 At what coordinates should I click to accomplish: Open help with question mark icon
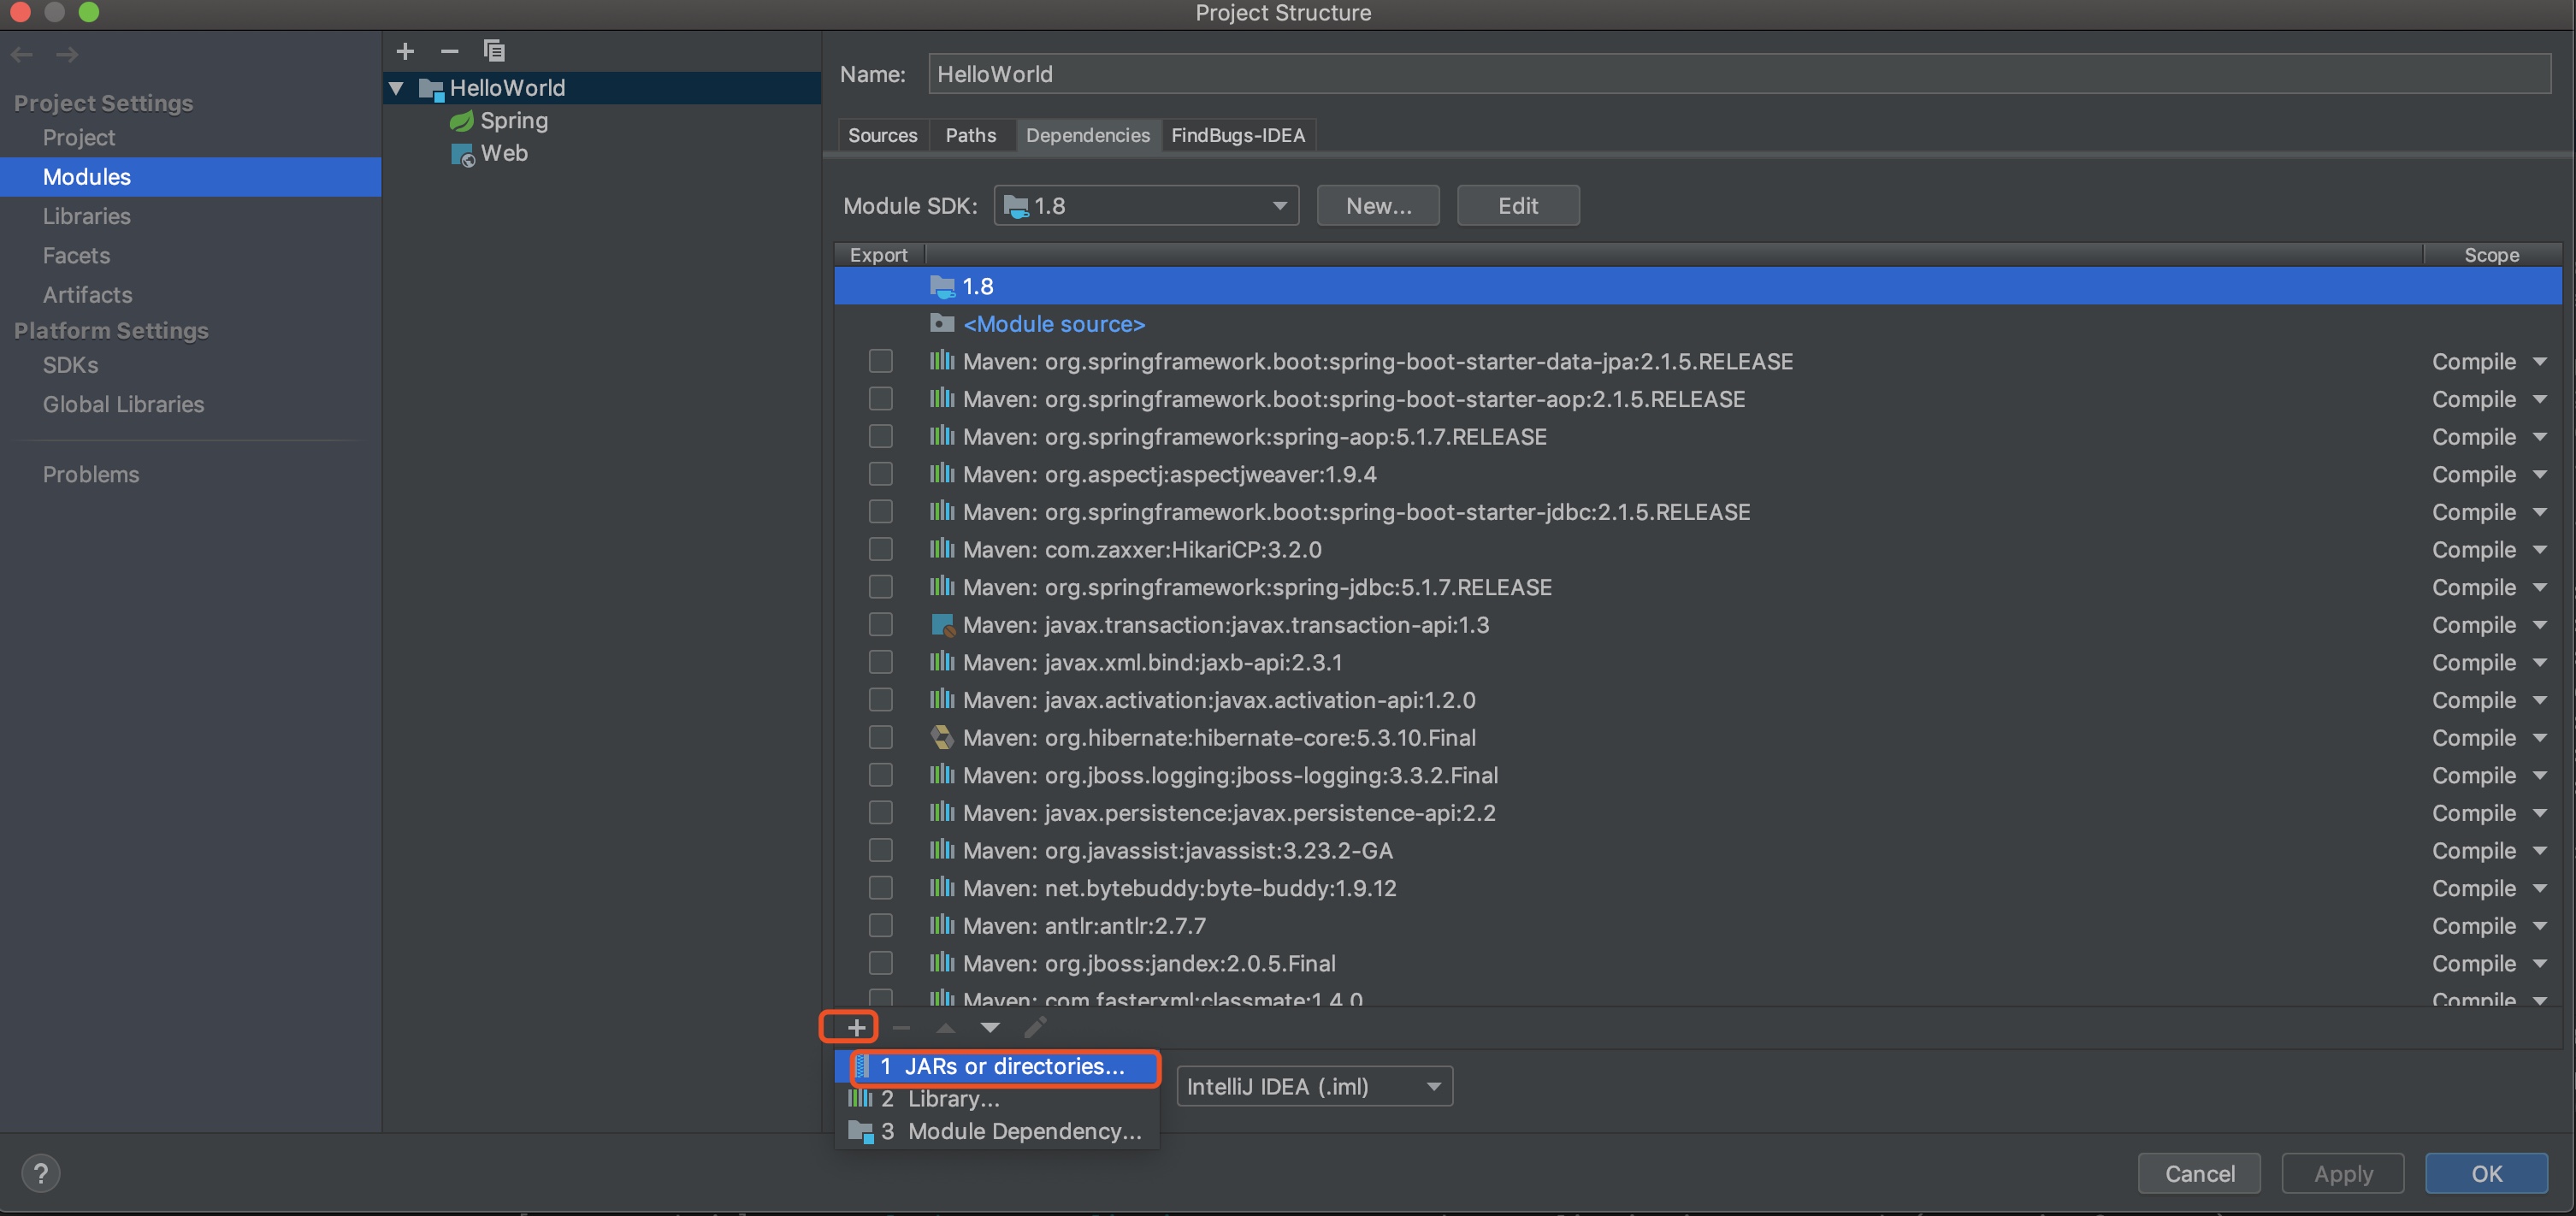point(41,1172)
